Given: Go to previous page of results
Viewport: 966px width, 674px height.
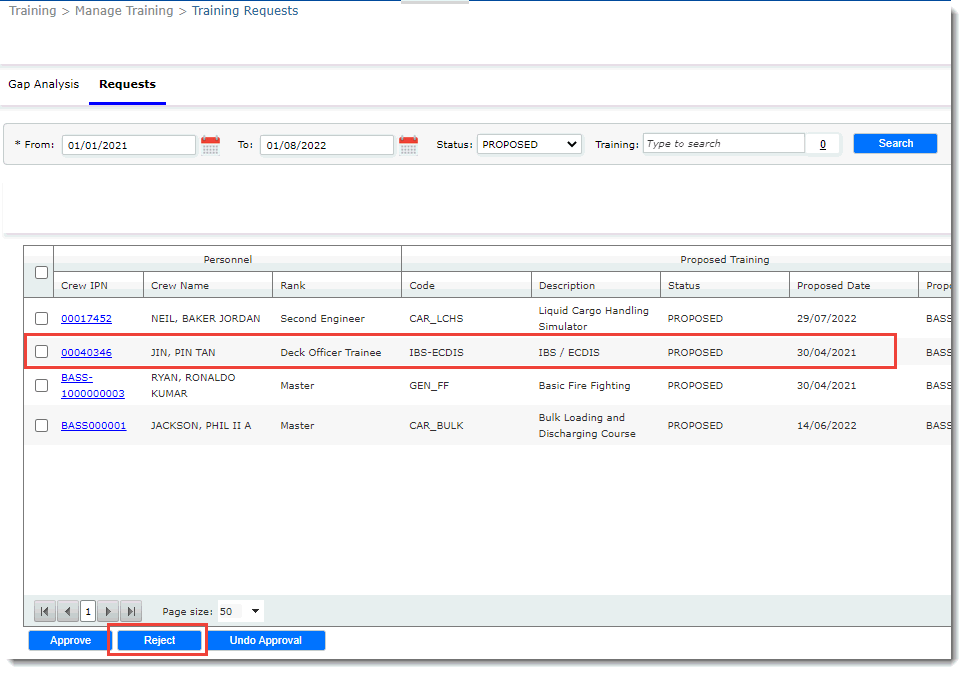Looking at the screenshot, I should [67, 611].
